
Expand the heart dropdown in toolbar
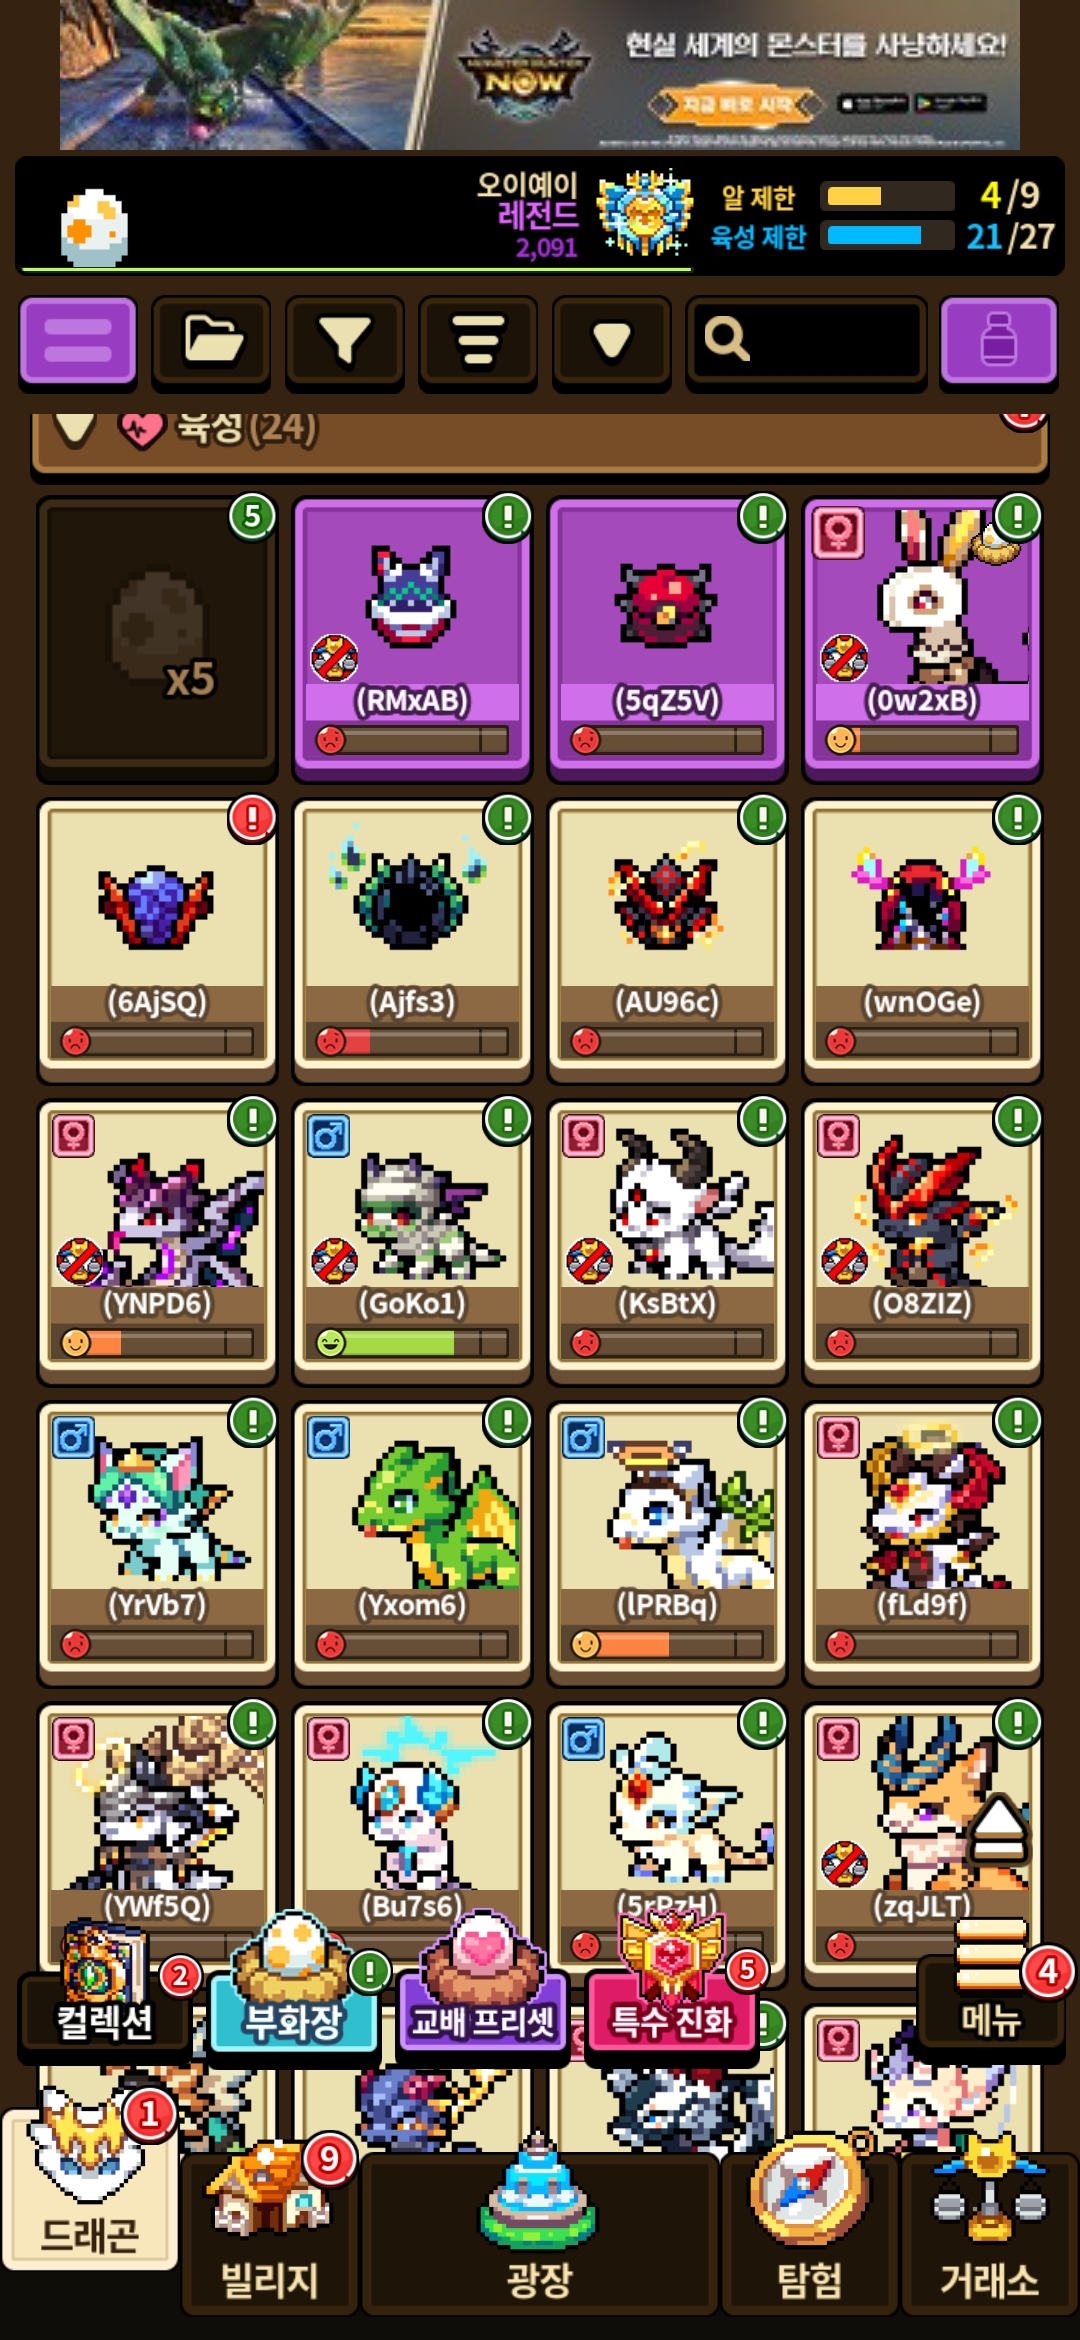pos(611,341)
